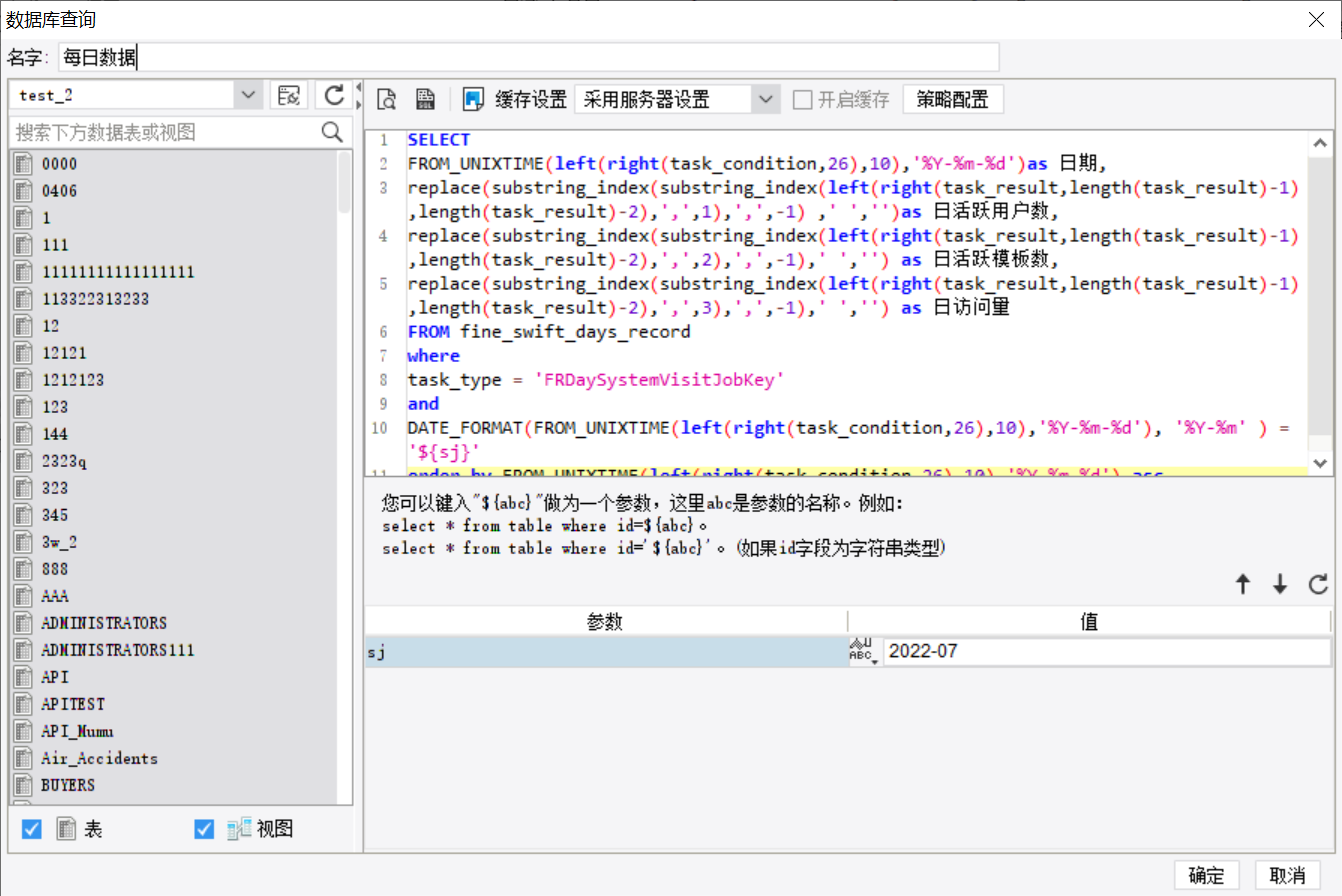Click the SQL preview icon in toolbar
This screenshot has height=896, width=1342.
pyautogui.click(x=387, y=99)
